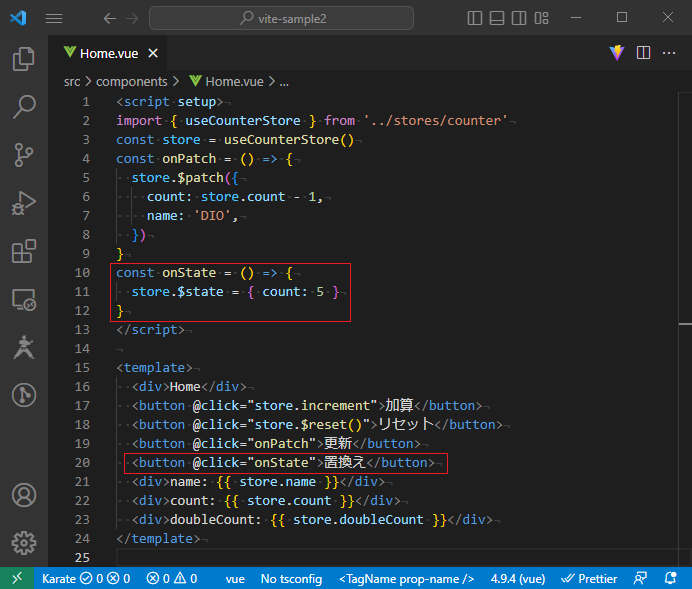Open the Source Control view
The image size is (692, 589).
[x=24, y=155]
